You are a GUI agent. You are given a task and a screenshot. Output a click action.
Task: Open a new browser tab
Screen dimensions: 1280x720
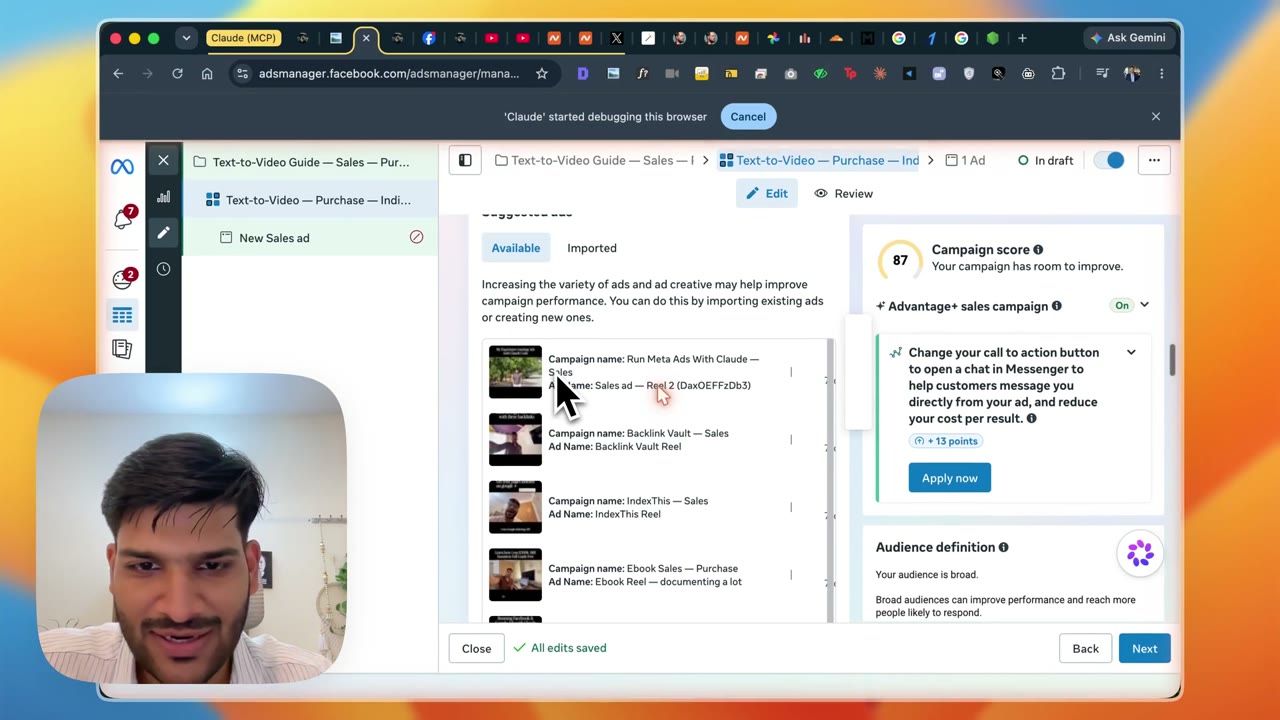(1022, 38)
